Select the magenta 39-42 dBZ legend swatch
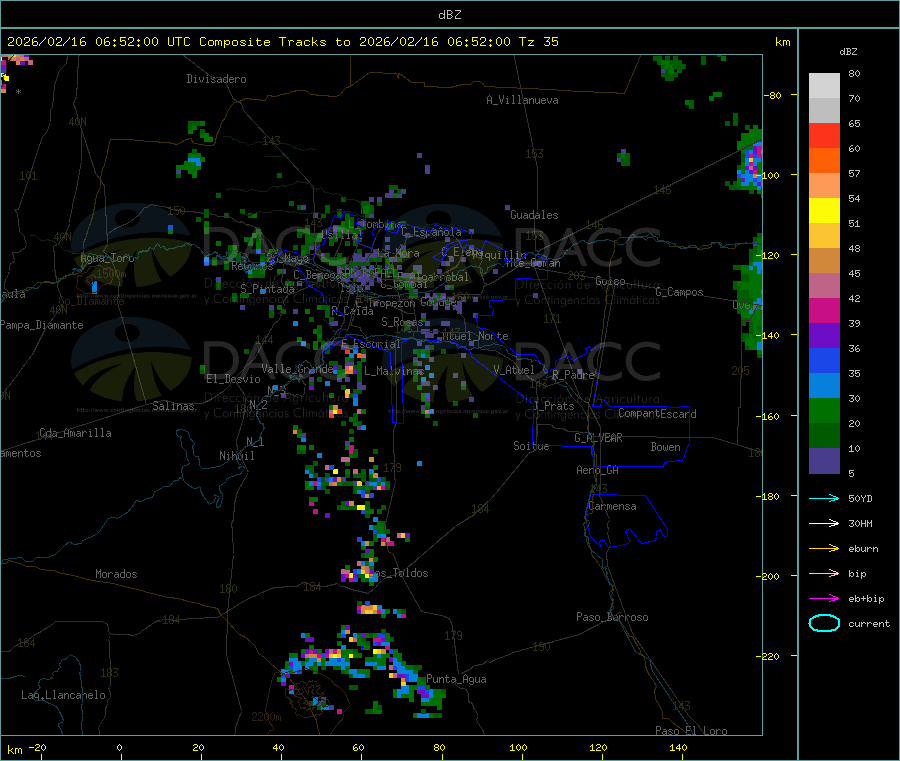Screen dimensions: 900x761 coord(824,310)
